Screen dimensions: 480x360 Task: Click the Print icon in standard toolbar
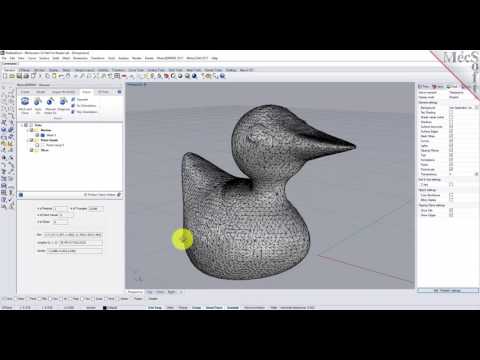tap(26, 76)
